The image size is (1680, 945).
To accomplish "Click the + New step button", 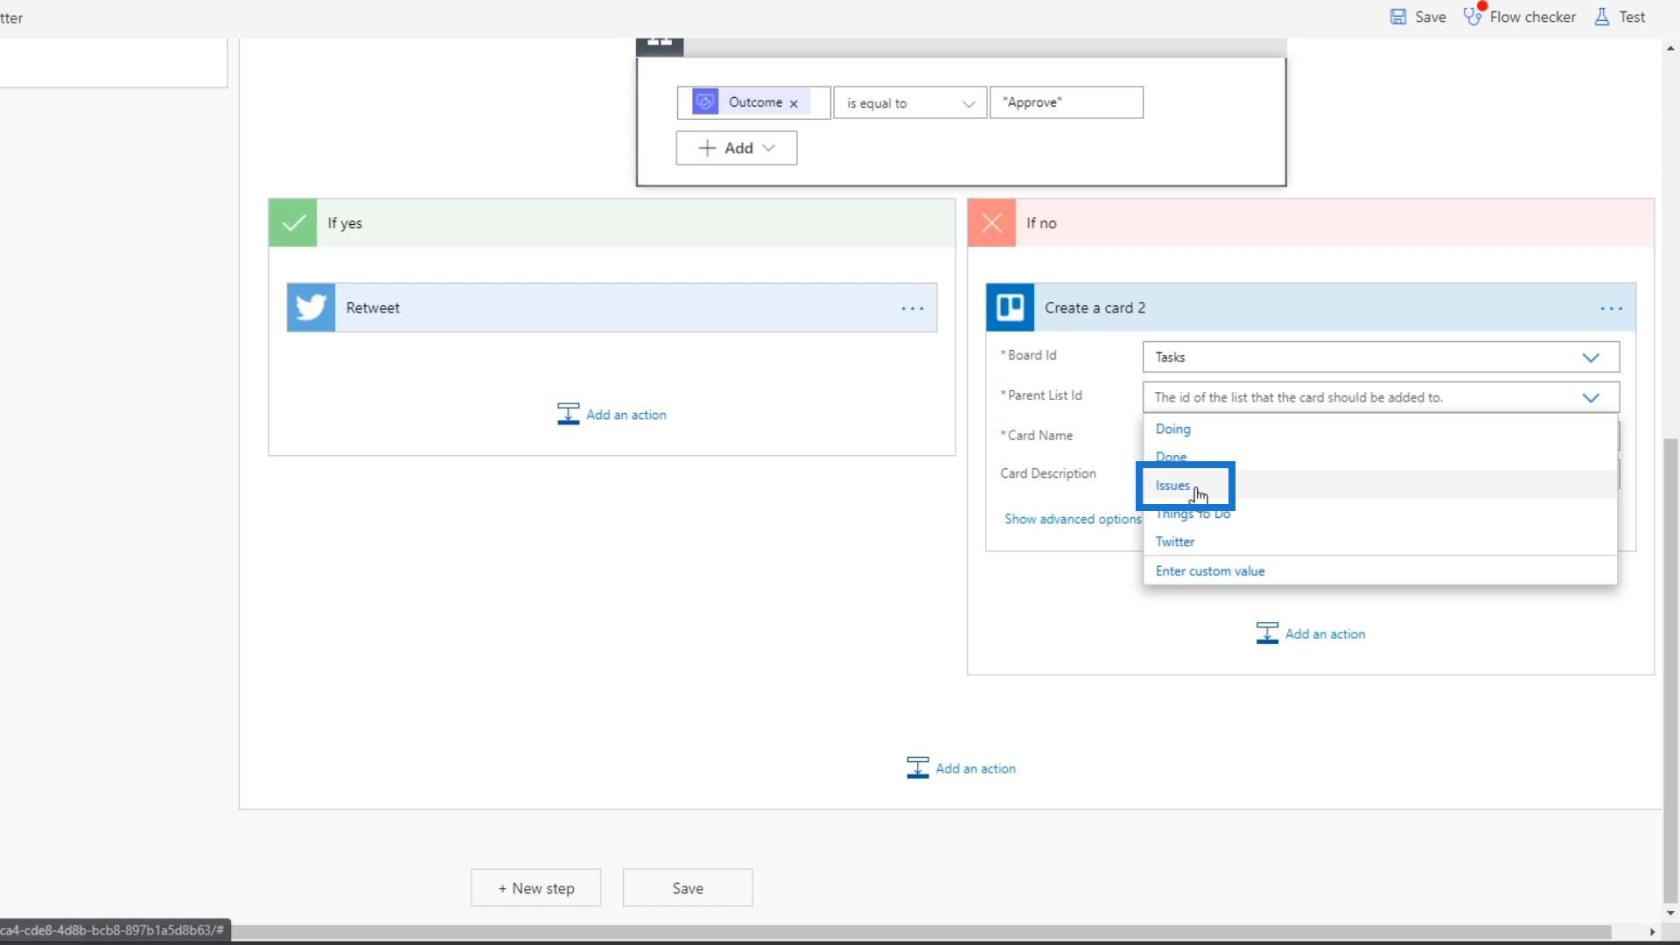I will (536, 888).
